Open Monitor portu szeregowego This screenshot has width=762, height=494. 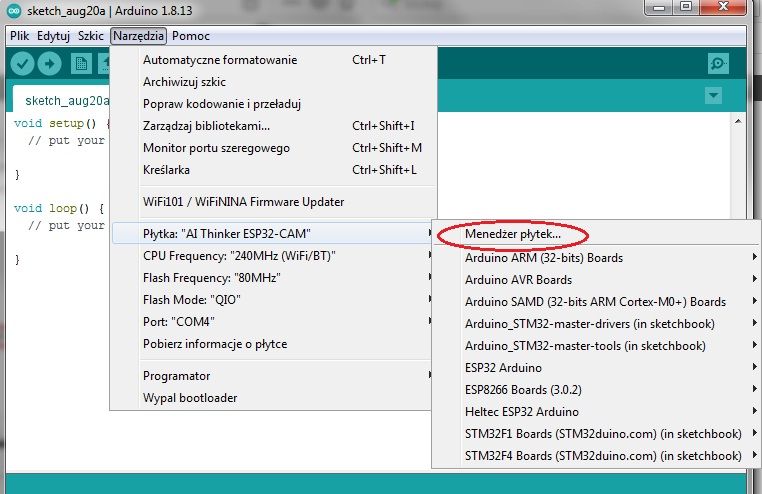tap(274, 148)
